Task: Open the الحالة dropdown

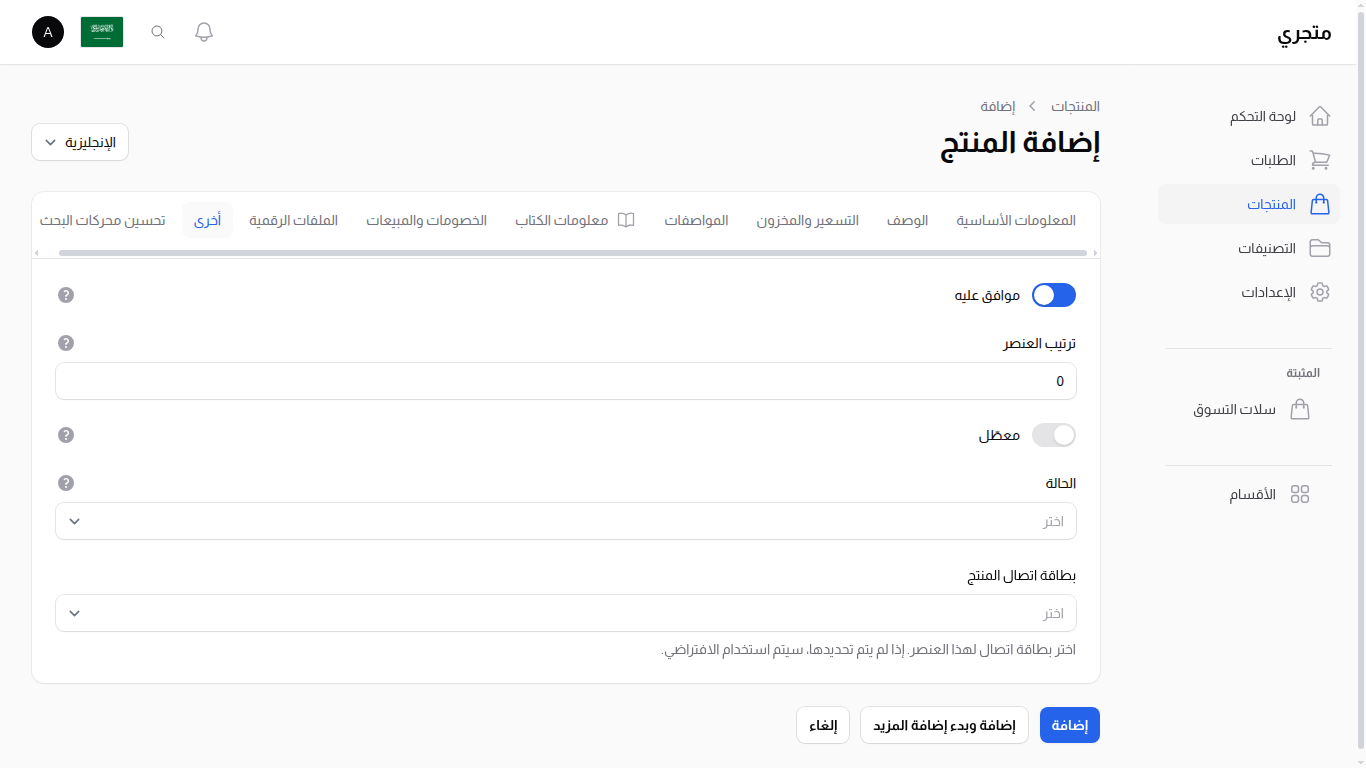Action: [565, 521]
